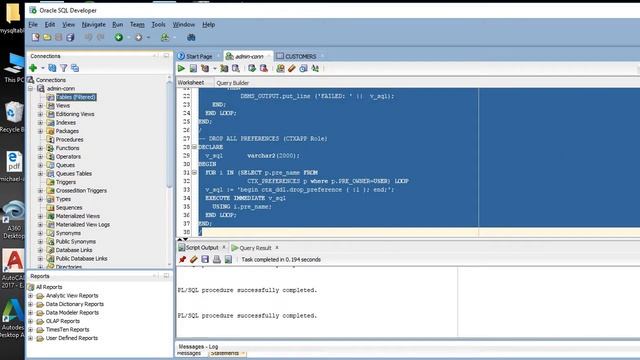Refresh connections with the refresh icon

52,68
